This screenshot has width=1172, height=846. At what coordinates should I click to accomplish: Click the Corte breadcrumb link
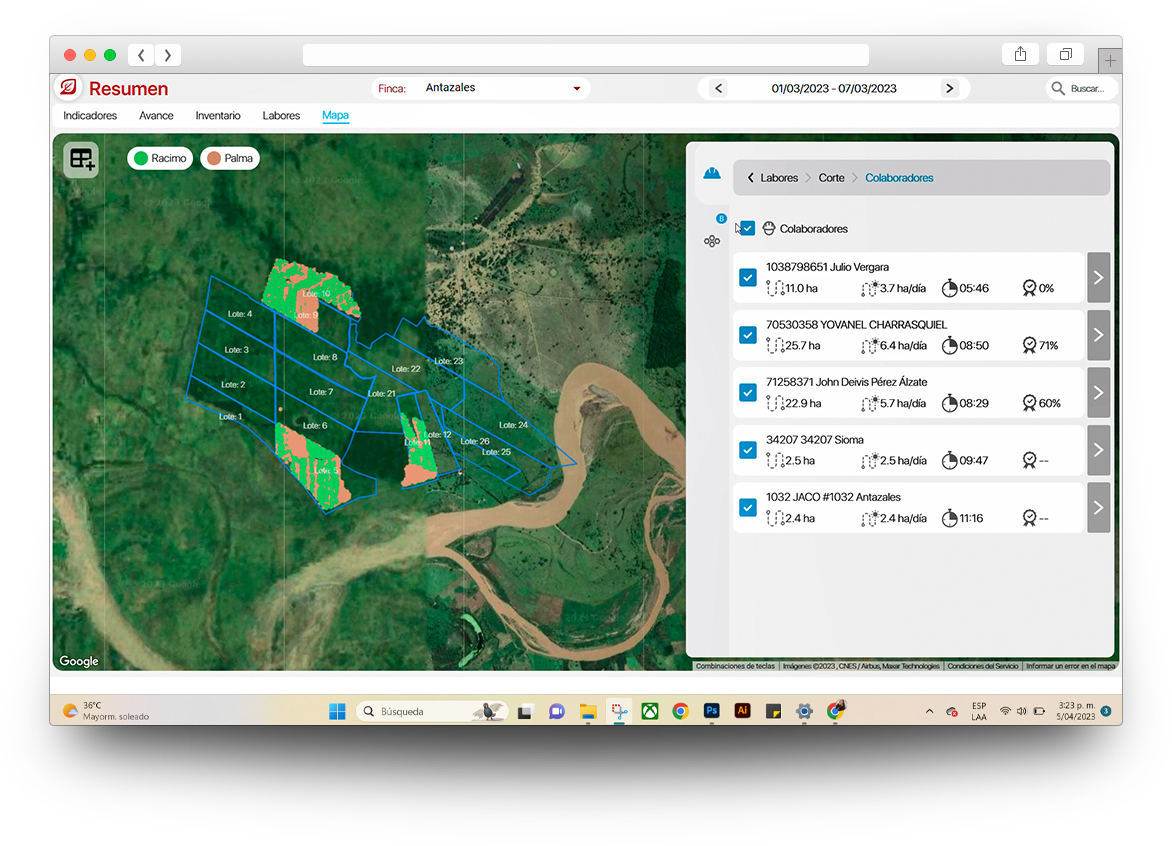coord(831,178)
